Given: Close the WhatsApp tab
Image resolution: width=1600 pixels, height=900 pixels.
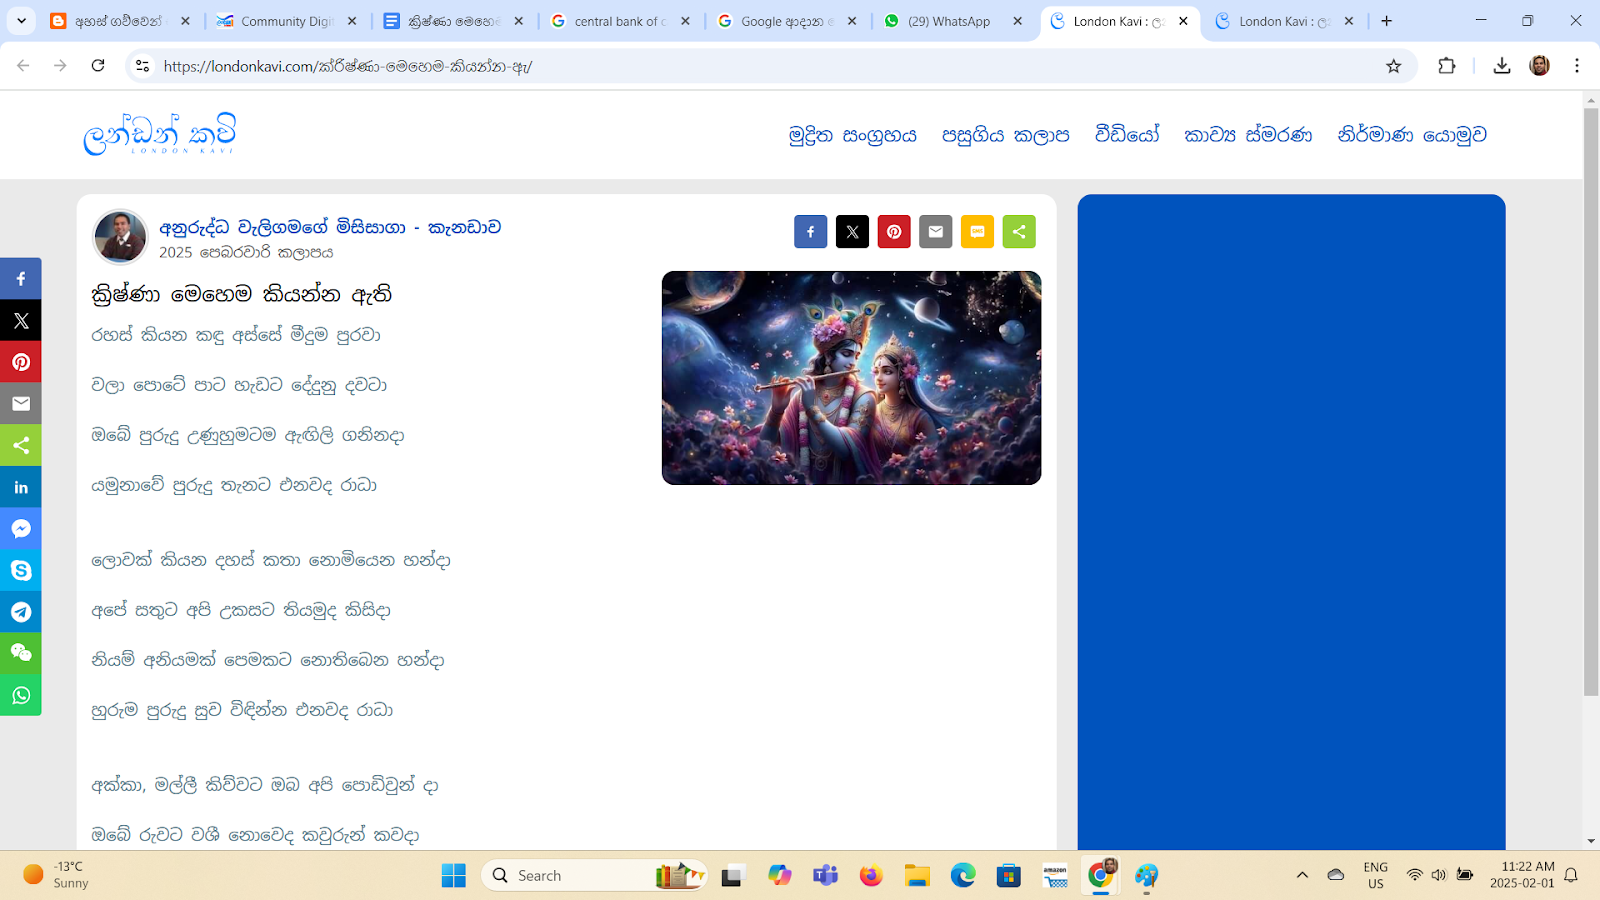Looking at the screenshot, I should 1017,21.
